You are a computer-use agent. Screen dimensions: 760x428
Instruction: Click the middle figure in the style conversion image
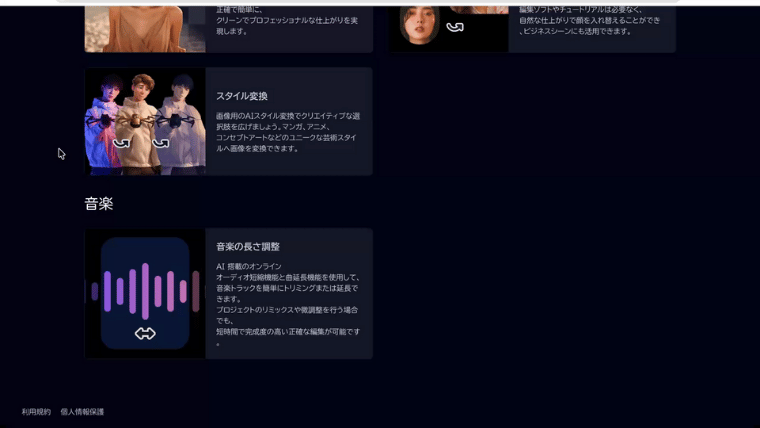(143, 118)
